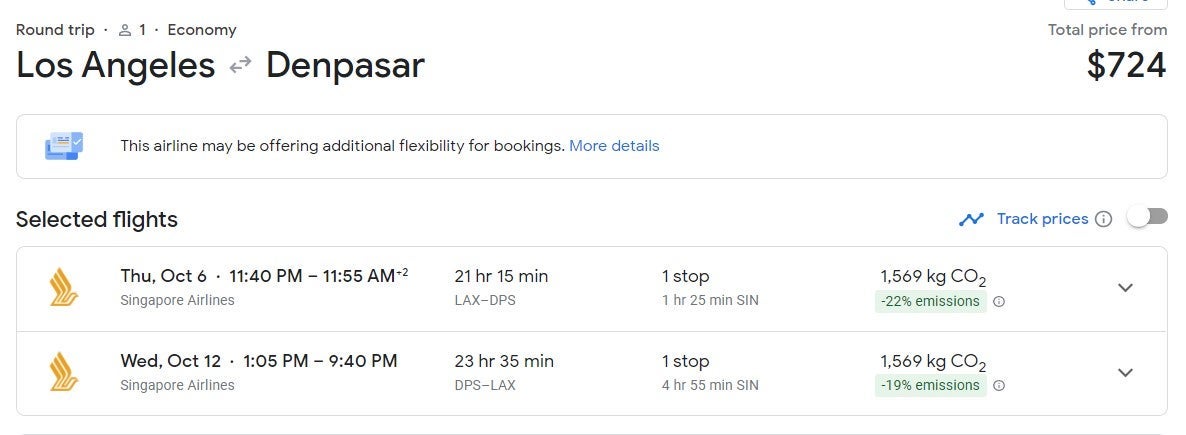Screen dimensions: 1186x435
Task: Select the LAX–DPS 21 hr 15 min duration
Action: [x=501, y=277]
